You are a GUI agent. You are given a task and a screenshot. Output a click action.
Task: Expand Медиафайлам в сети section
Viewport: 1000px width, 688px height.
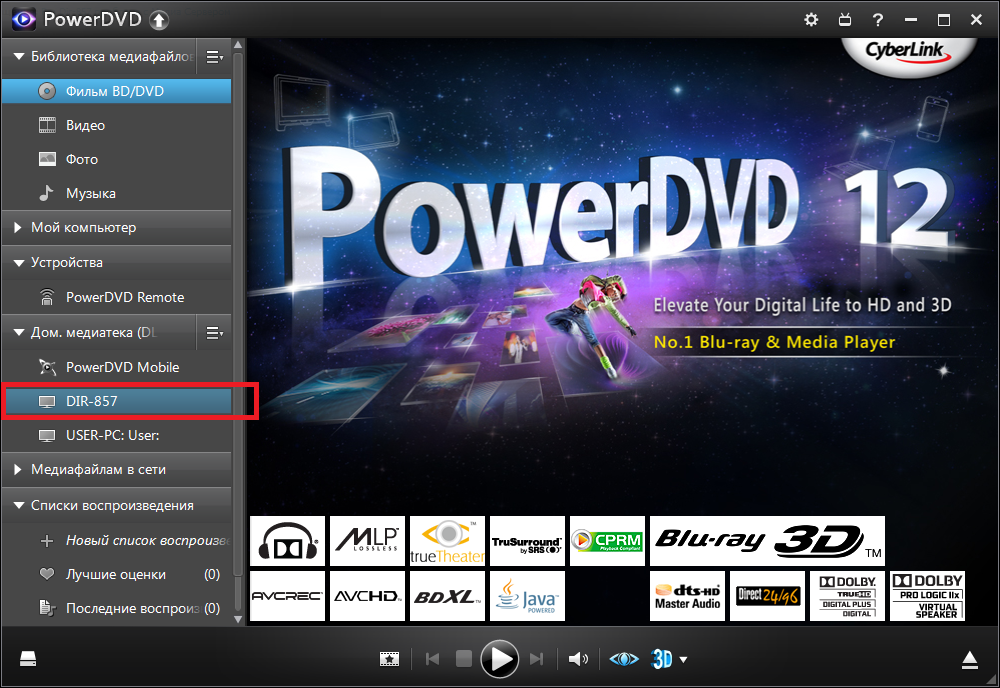18,469
